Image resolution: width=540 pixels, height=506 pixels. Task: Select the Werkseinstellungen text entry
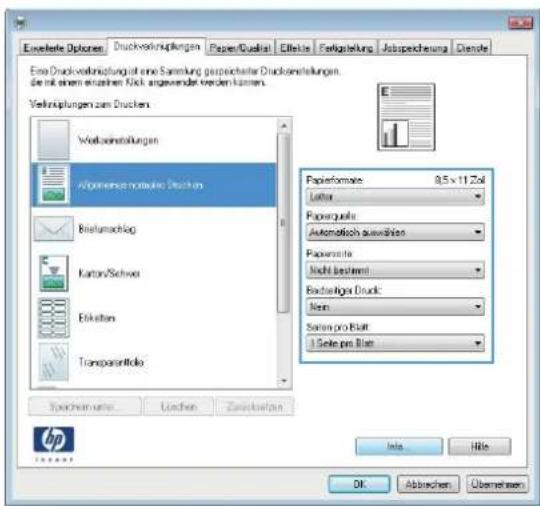point(118,140)
